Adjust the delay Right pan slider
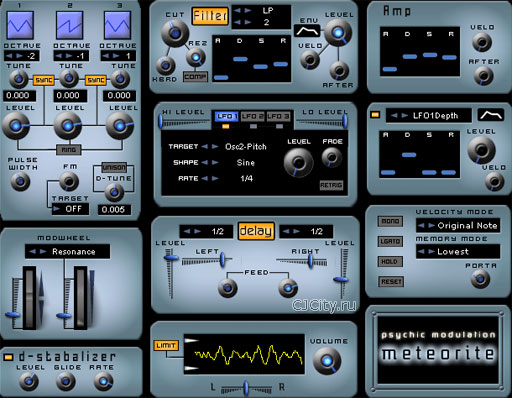Viewport: 512px width, 398px height. coord(311,261)
